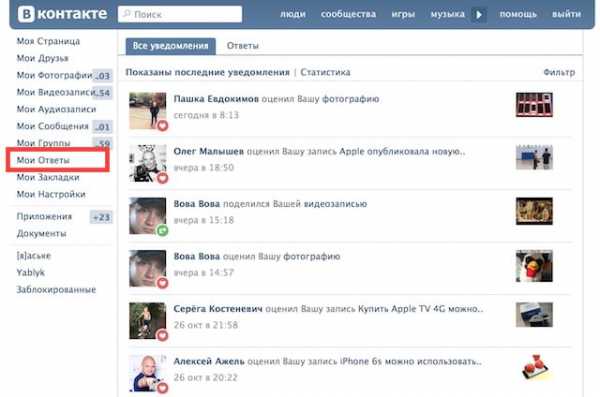Click Вова Вова avatar at 15:18 notification
The width and height of the screenshot is (600, 397).
(x=147, y=216)
